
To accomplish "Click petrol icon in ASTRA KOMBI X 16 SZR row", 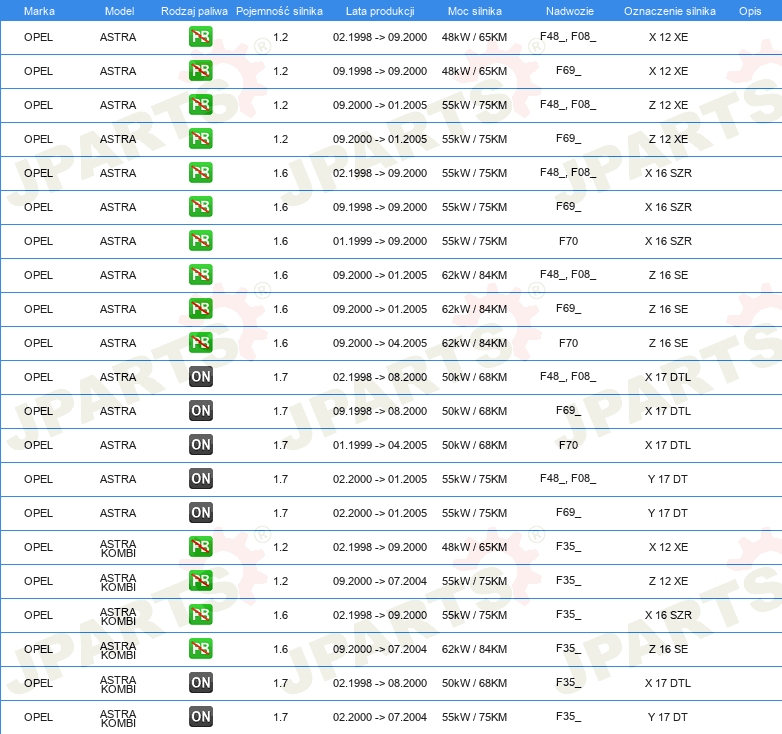I will point(200,615).
